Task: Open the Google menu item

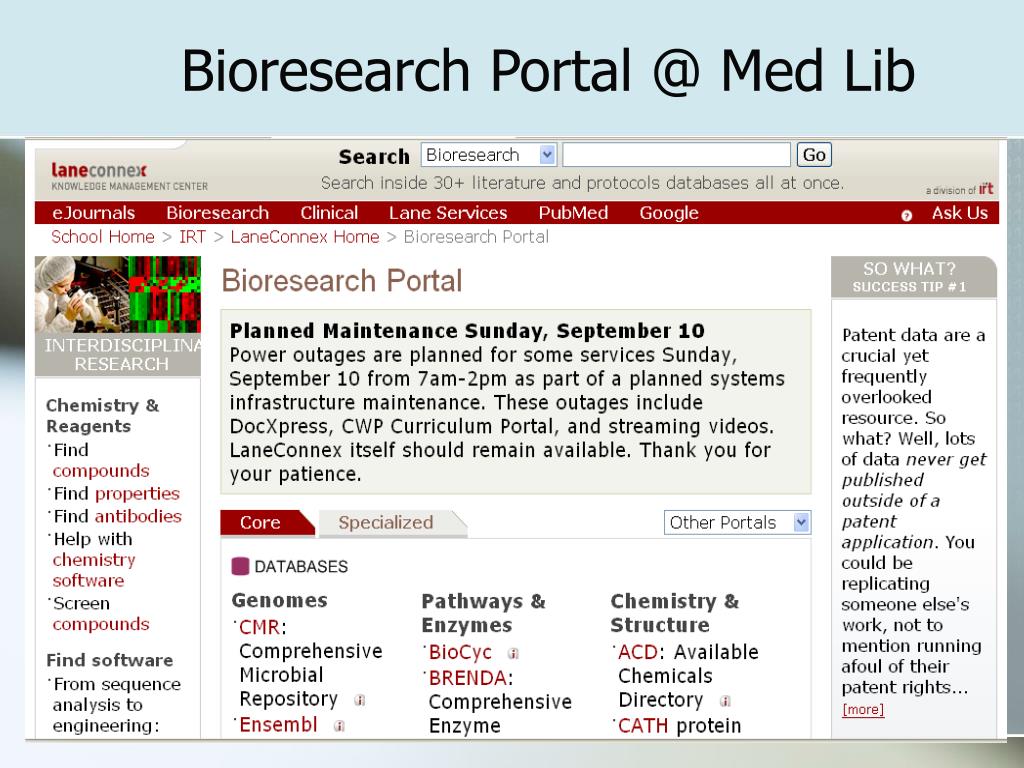Action: (669, 213)
